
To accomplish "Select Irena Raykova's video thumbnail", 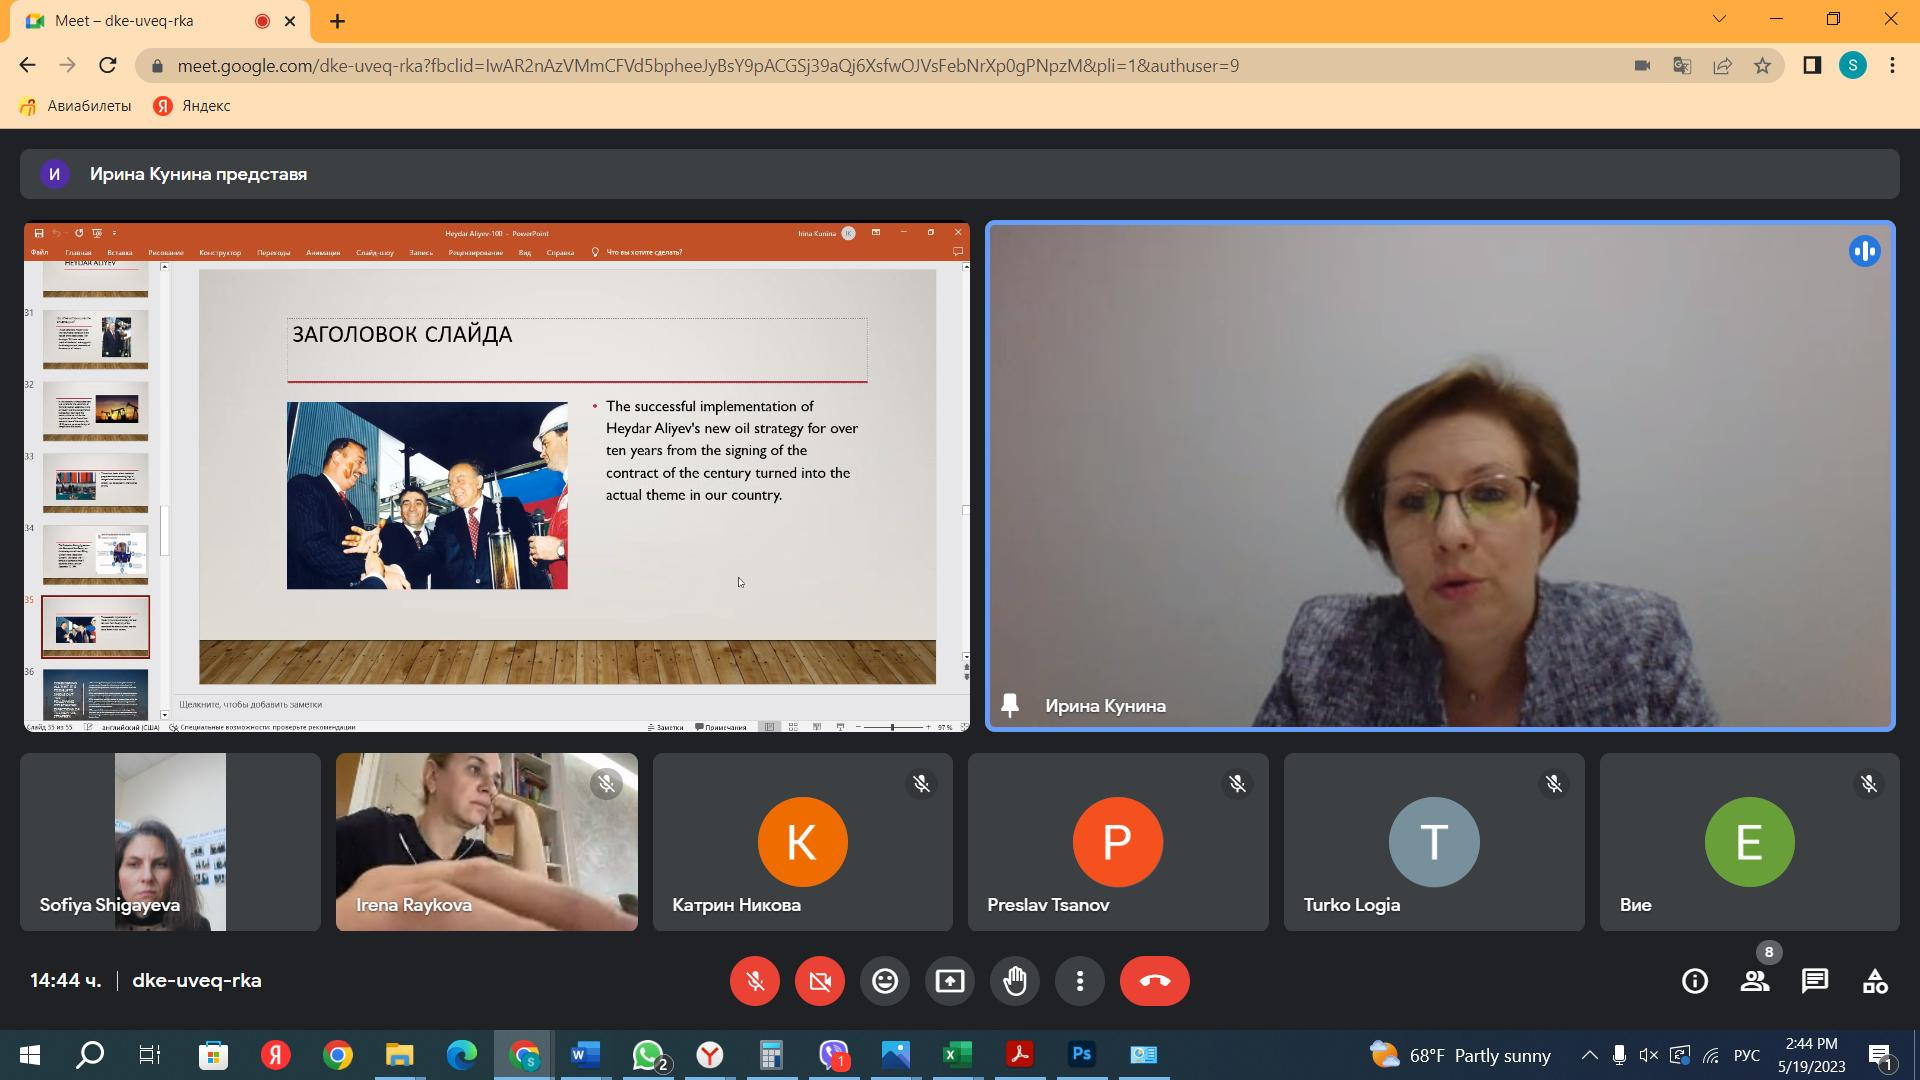I will click(x=486, y=842).
